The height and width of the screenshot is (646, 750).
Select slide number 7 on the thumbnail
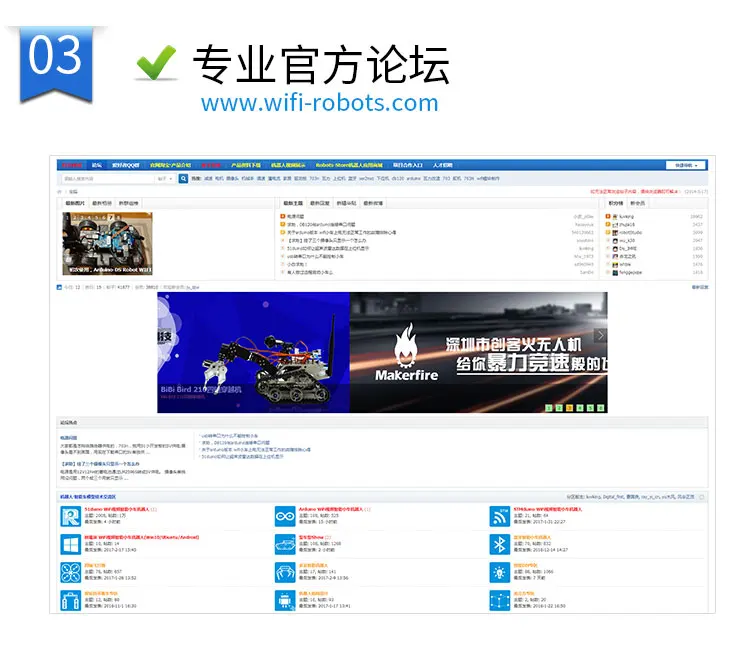click(110, 217)
